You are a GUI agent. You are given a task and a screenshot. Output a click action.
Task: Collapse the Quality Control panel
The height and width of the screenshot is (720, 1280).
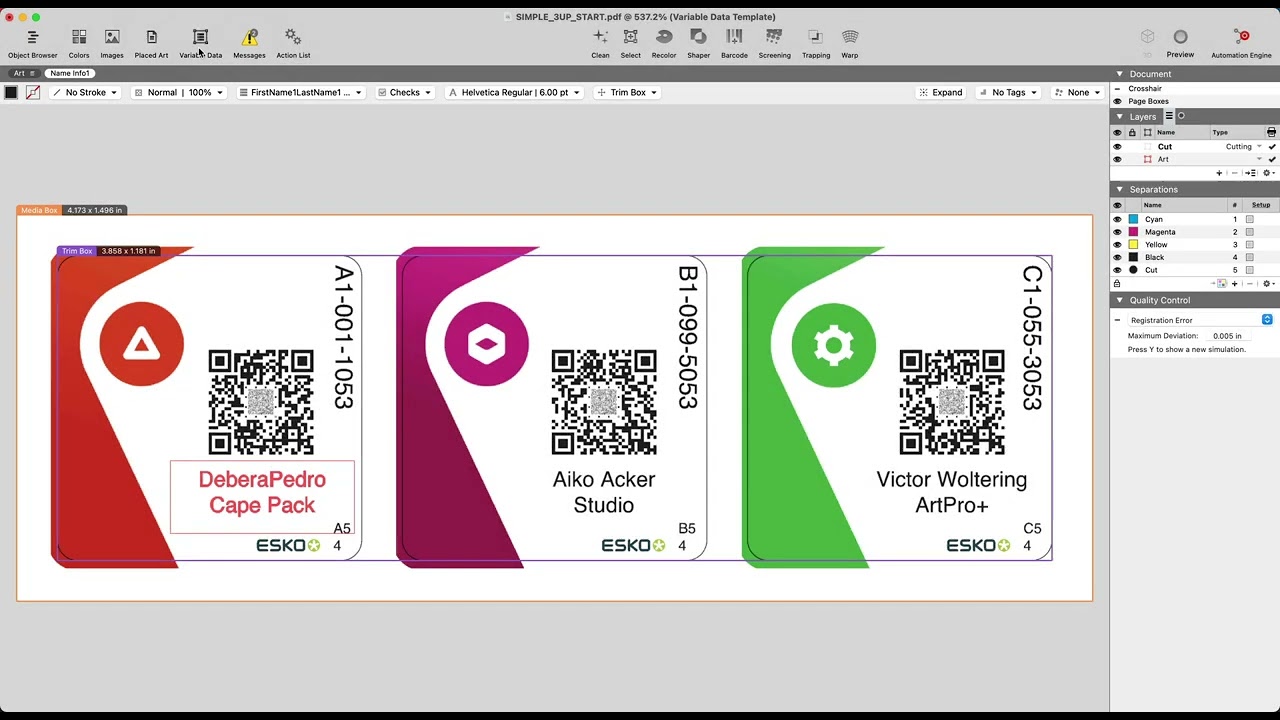[1119, 300]
